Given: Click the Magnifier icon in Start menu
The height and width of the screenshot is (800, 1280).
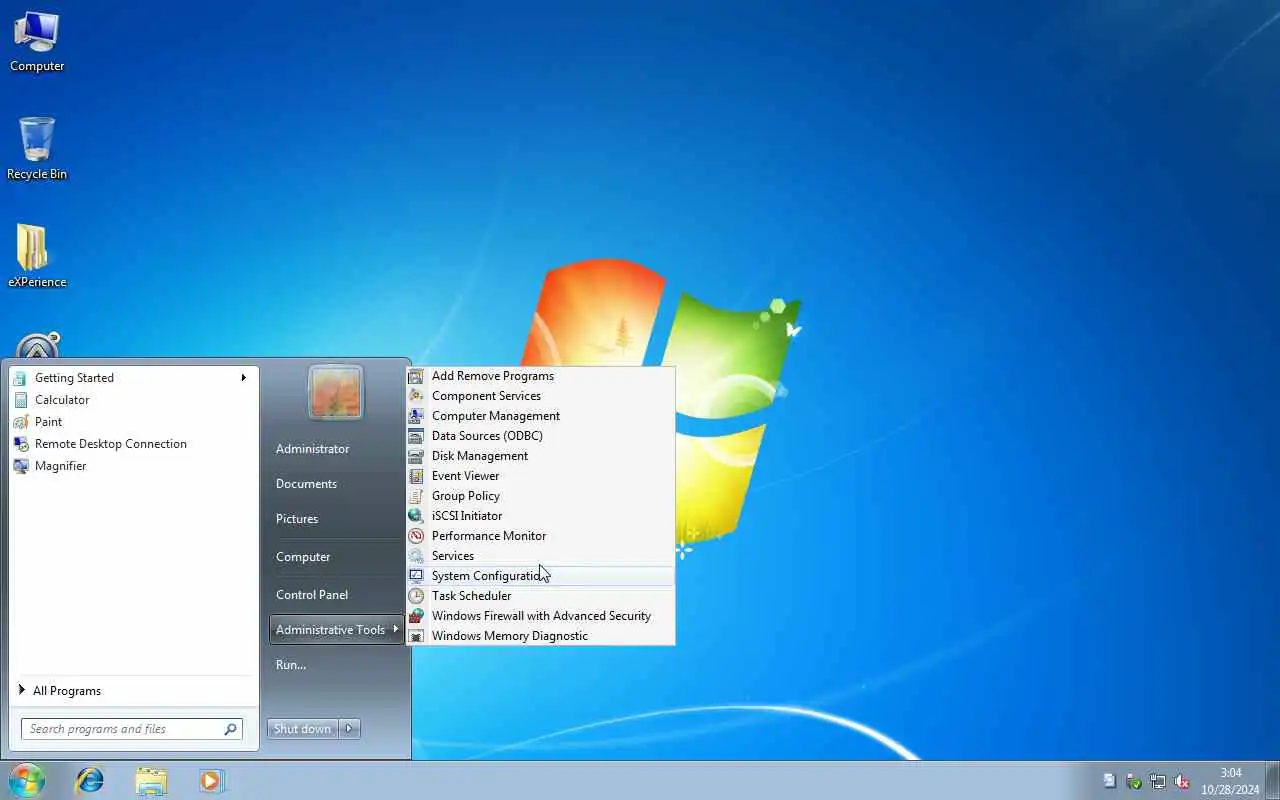Looking at the screenshot, I should tap(20, 466).
